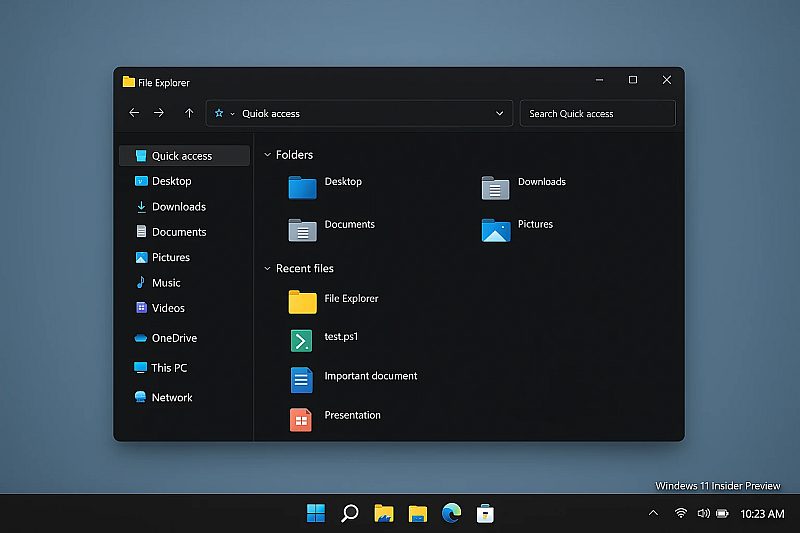Collapse the Recent files section
Image resolution: width=800 pixels, height=533 pixels.
tap(267, 268)
